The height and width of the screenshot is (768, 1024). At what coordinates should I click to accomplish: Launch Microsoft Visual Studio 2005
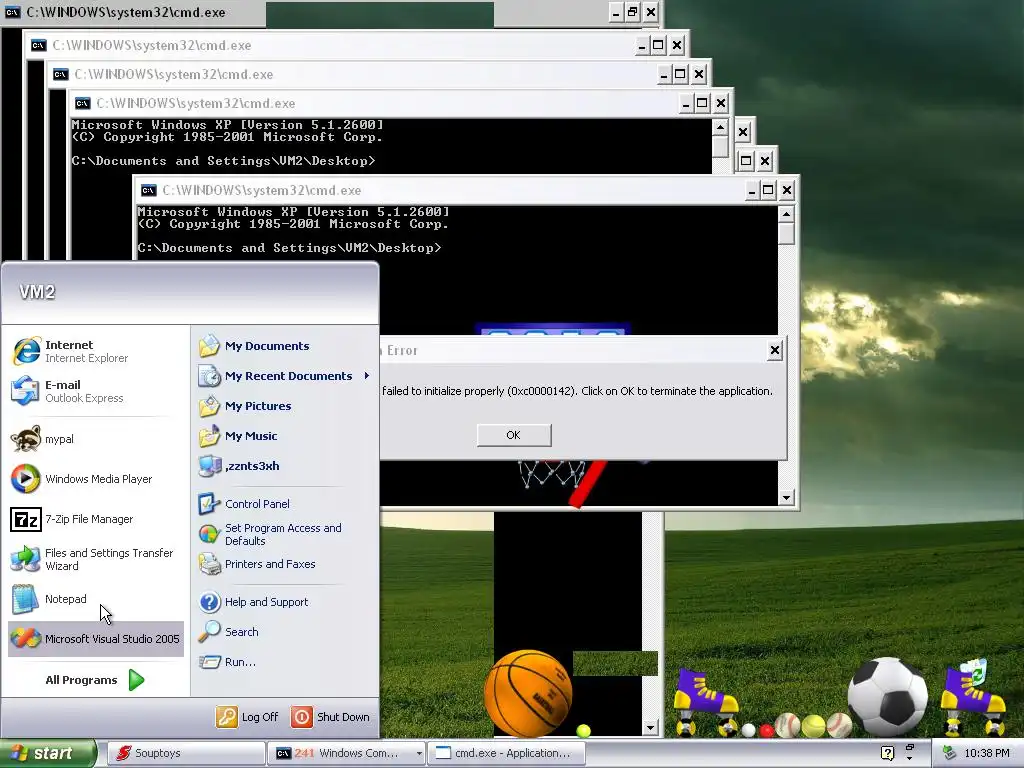(x=95, y=639)
